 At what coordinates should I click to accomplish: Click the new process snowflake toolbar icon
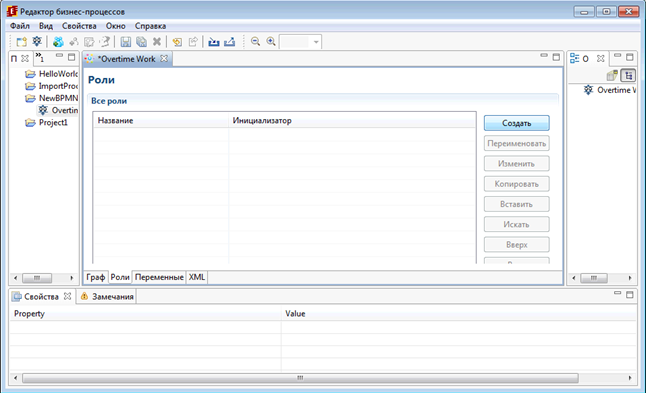(37, 42)
